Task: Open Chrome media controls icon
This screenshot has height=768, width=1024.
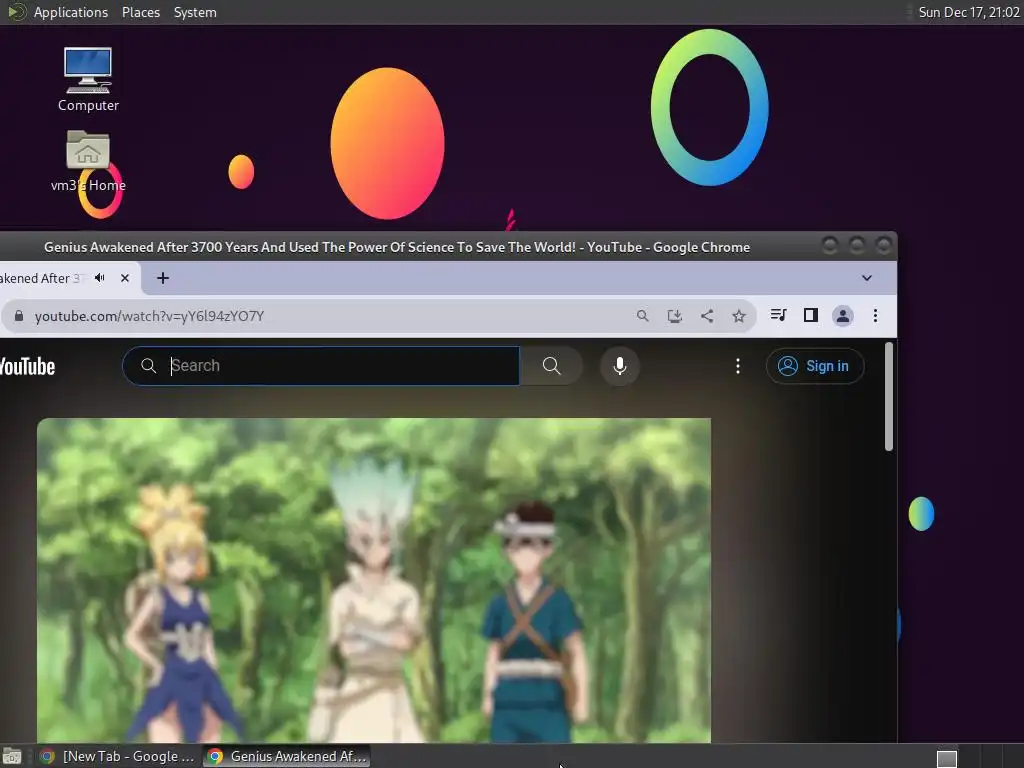Action: click(778, 315)
